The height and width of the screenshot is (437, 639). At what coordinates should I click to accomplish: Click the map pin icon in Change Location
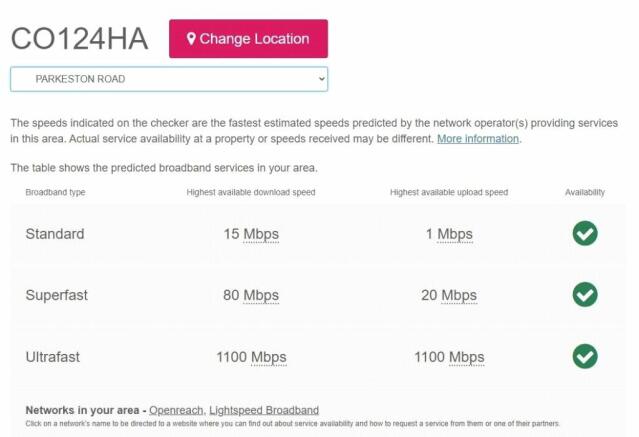tap(191, 39)
